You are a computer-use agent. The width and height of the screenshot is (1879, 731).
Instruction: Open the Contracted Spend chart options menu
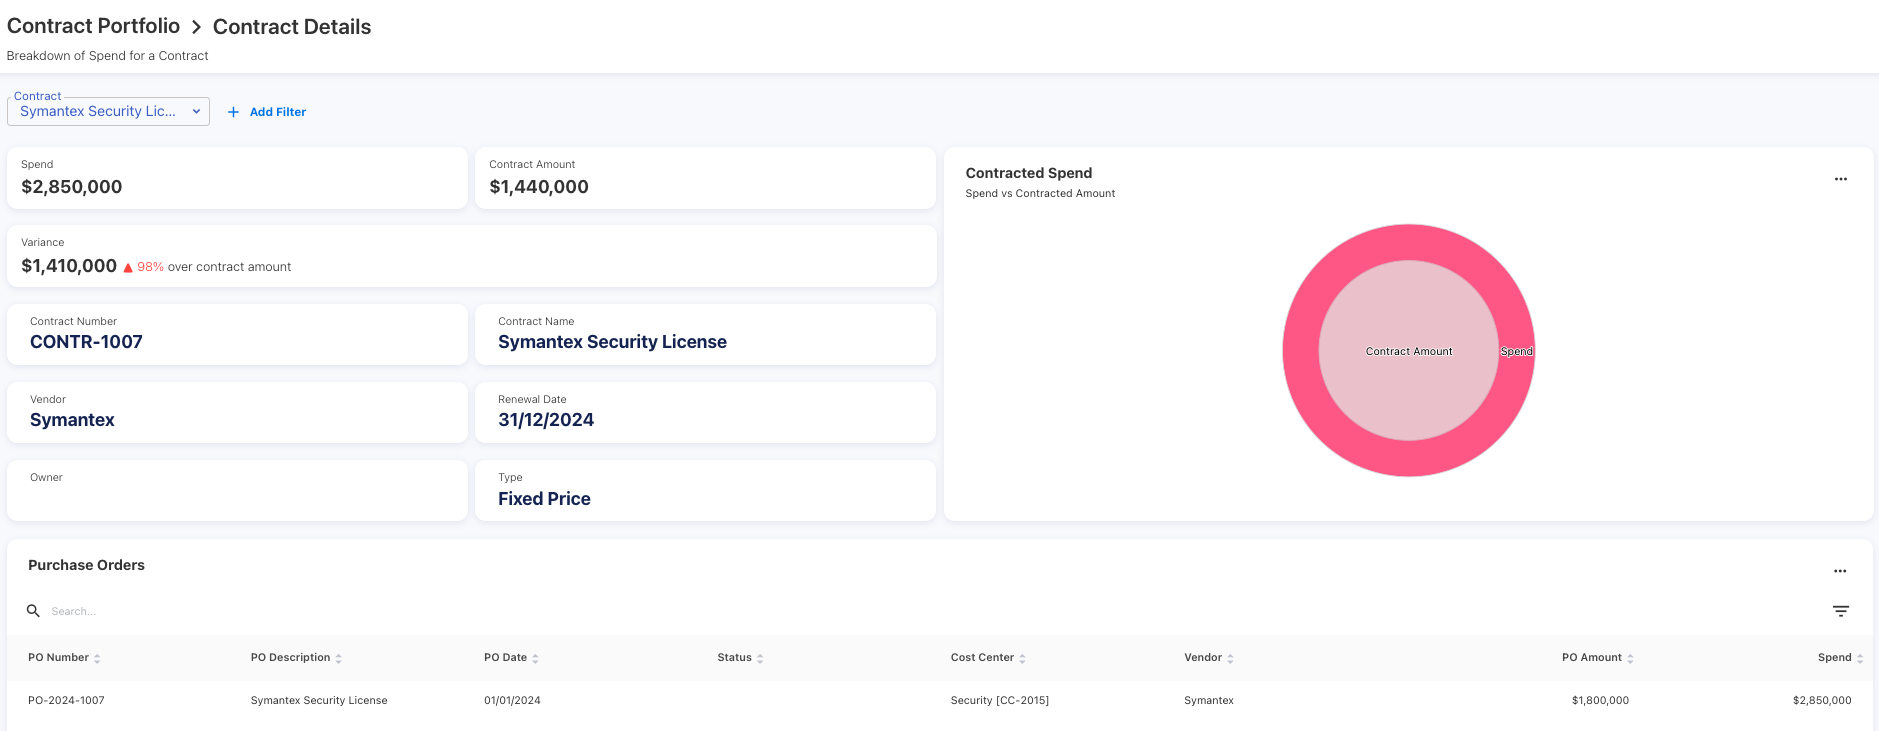(1840, 179)
